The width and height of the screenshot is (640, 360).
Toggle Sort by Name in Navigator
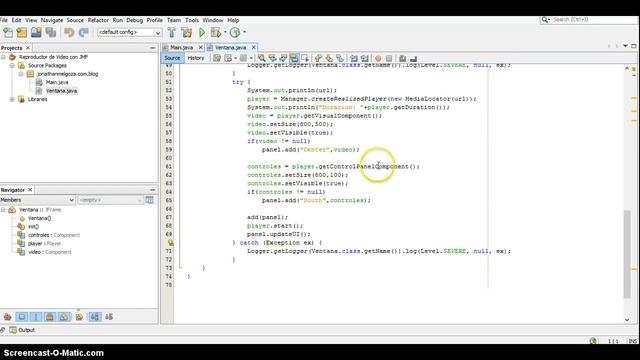tap(95, 317)
